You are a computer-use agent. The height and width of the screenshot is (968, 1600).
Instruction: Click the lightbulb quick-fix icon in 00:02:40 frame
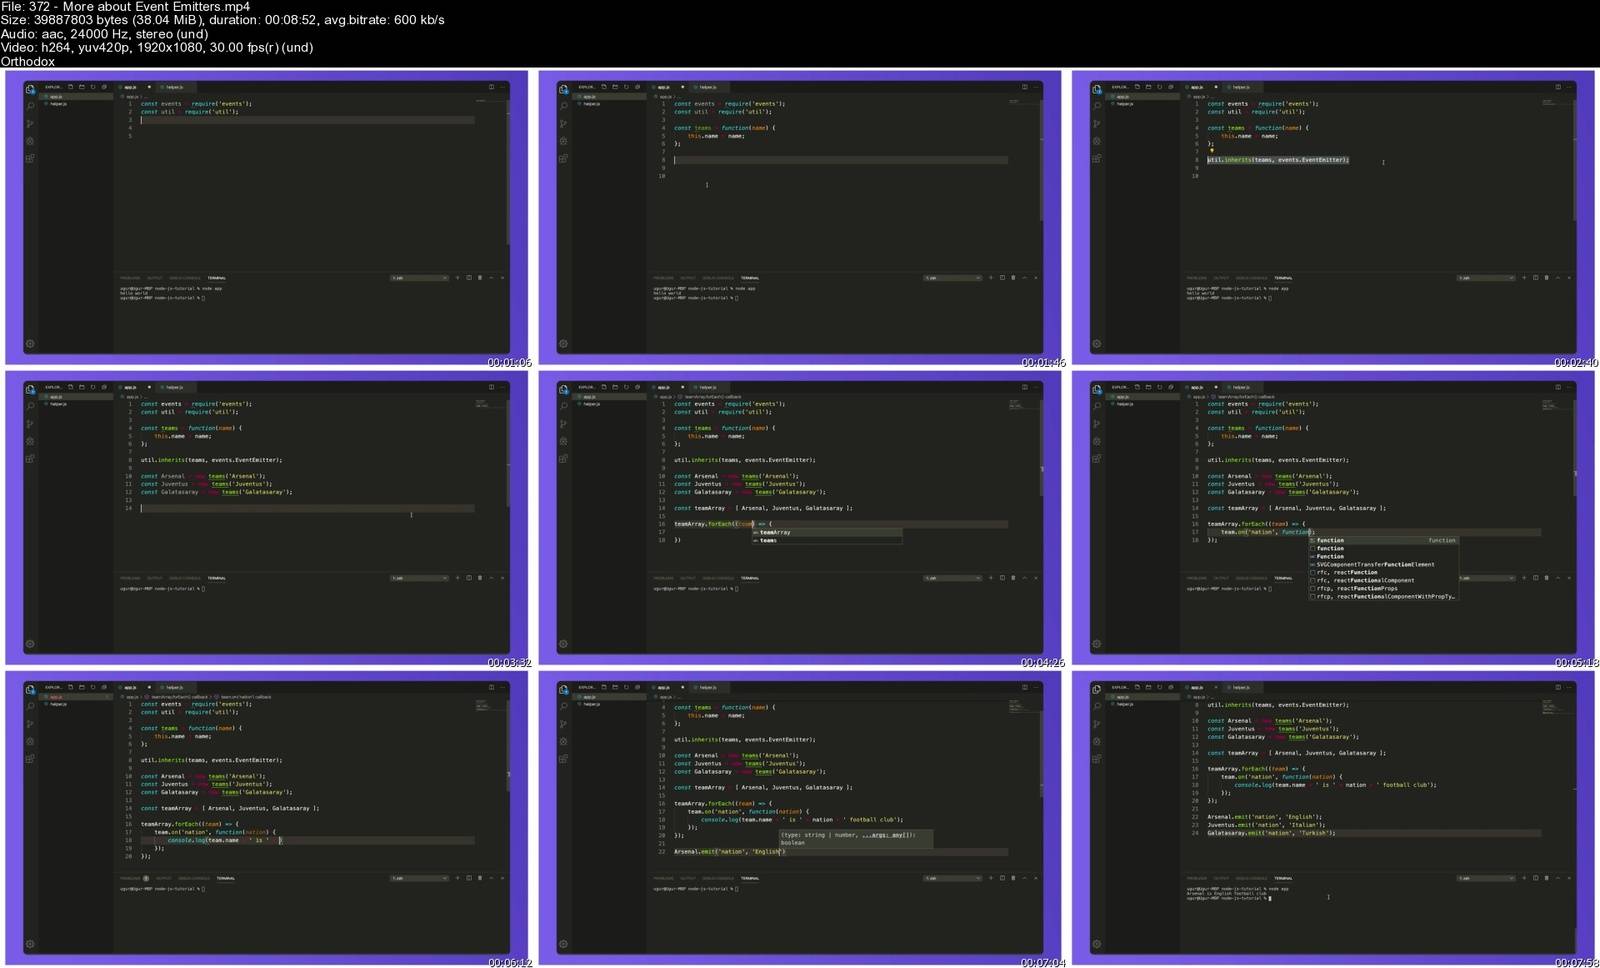(1212, 151)
